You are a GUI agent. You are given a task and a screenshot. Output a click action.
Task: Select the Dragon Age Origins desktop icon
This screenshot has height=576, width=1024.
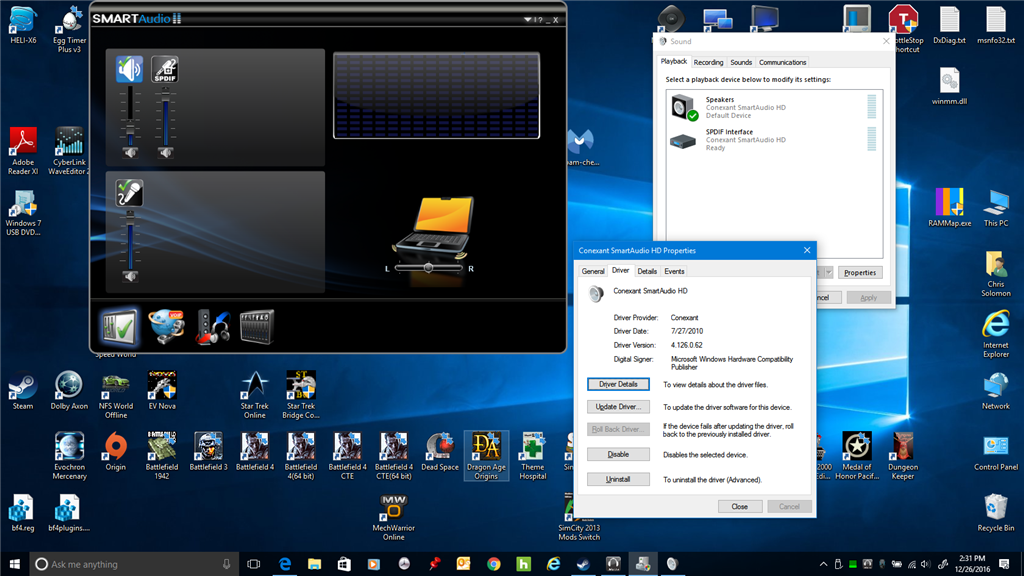[x=487, y=456]
